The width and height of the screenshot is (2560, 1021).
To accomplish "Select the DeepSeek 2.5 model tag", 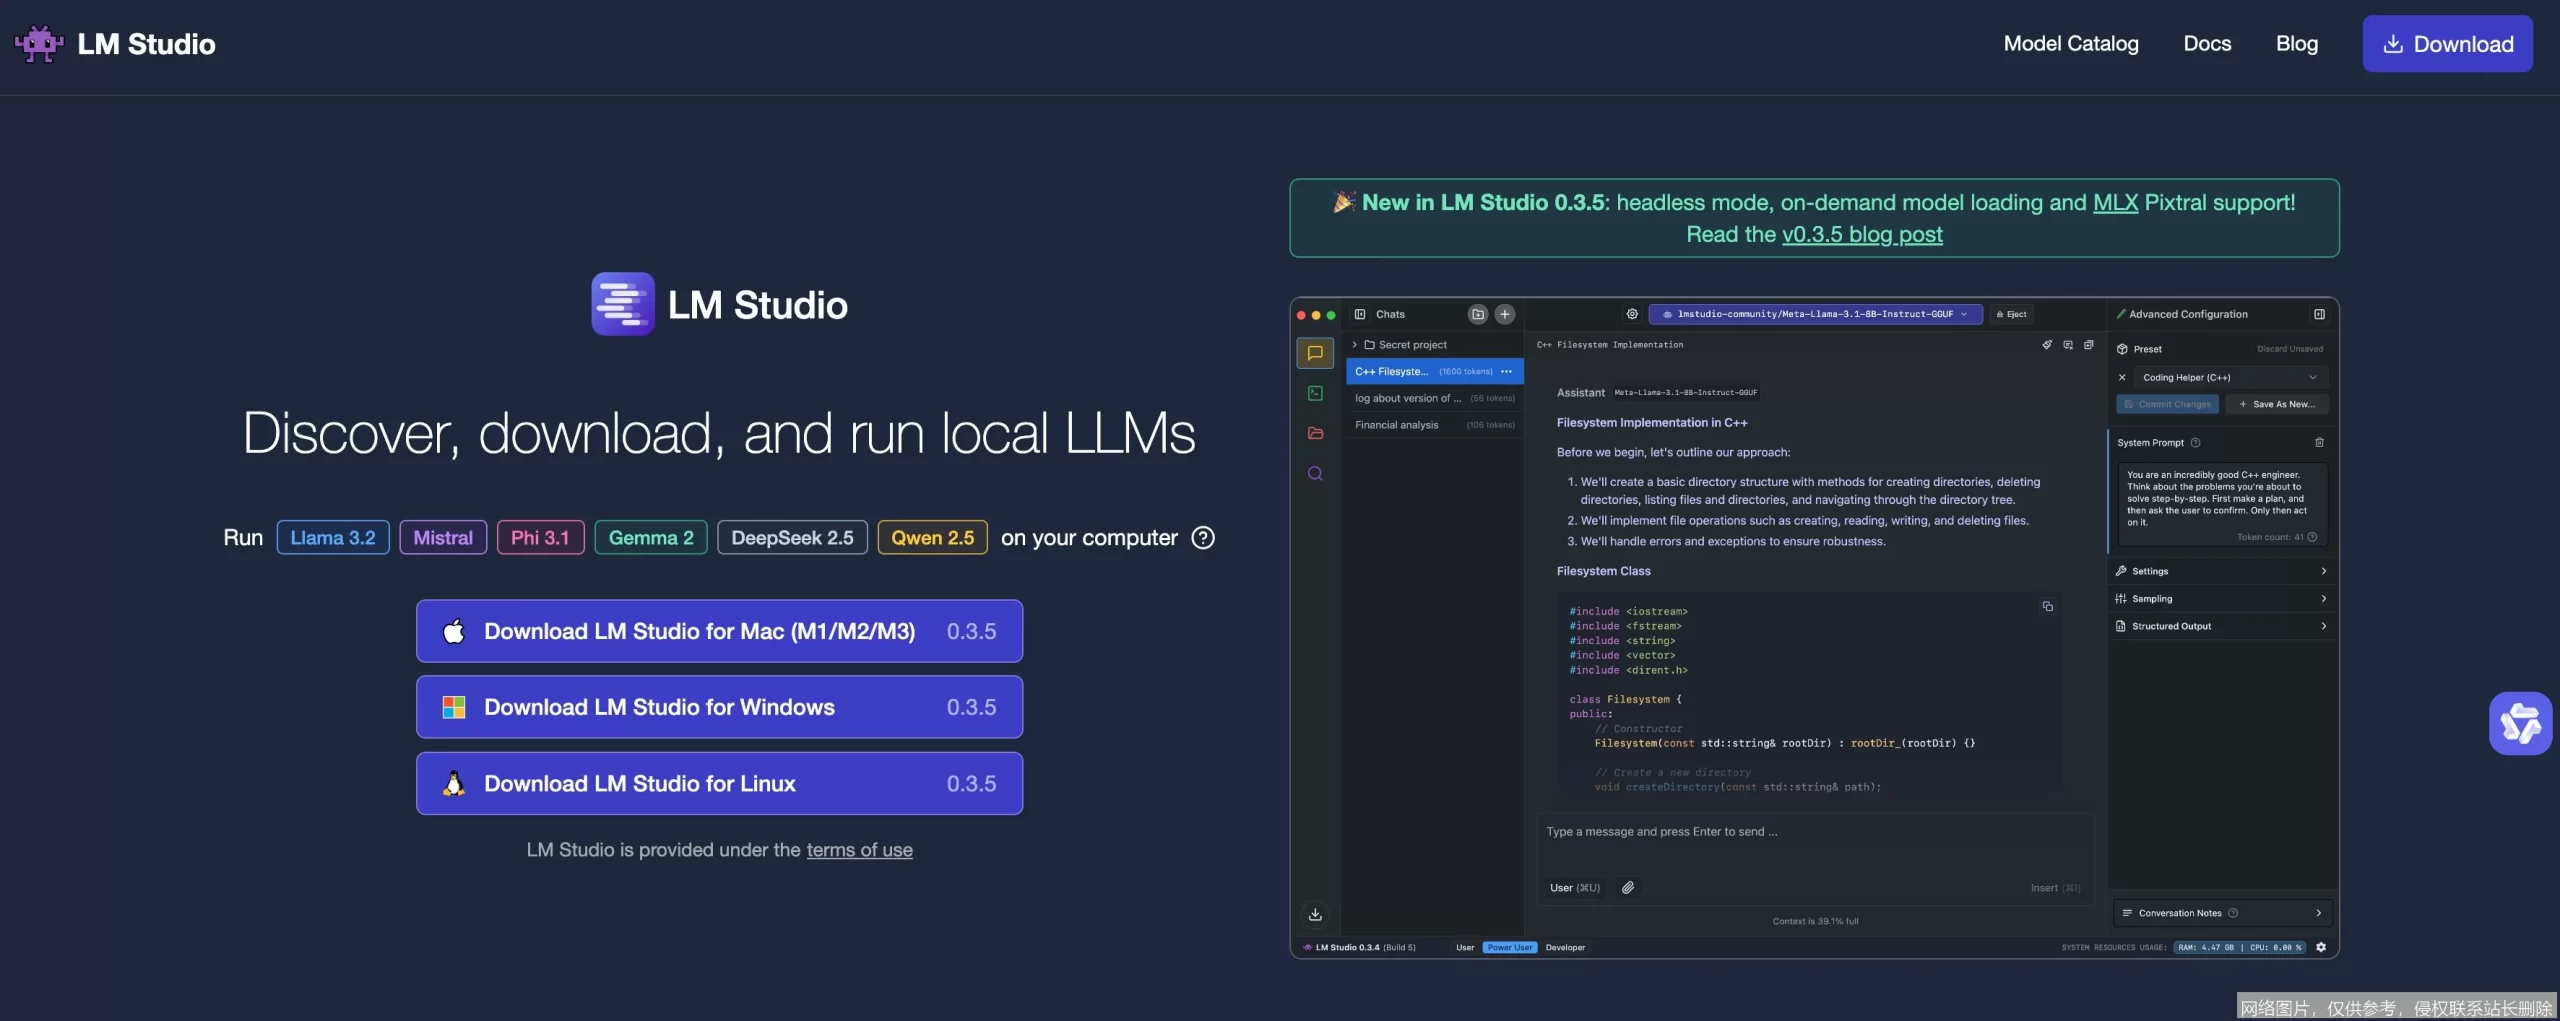I will [x=792, y=538].
